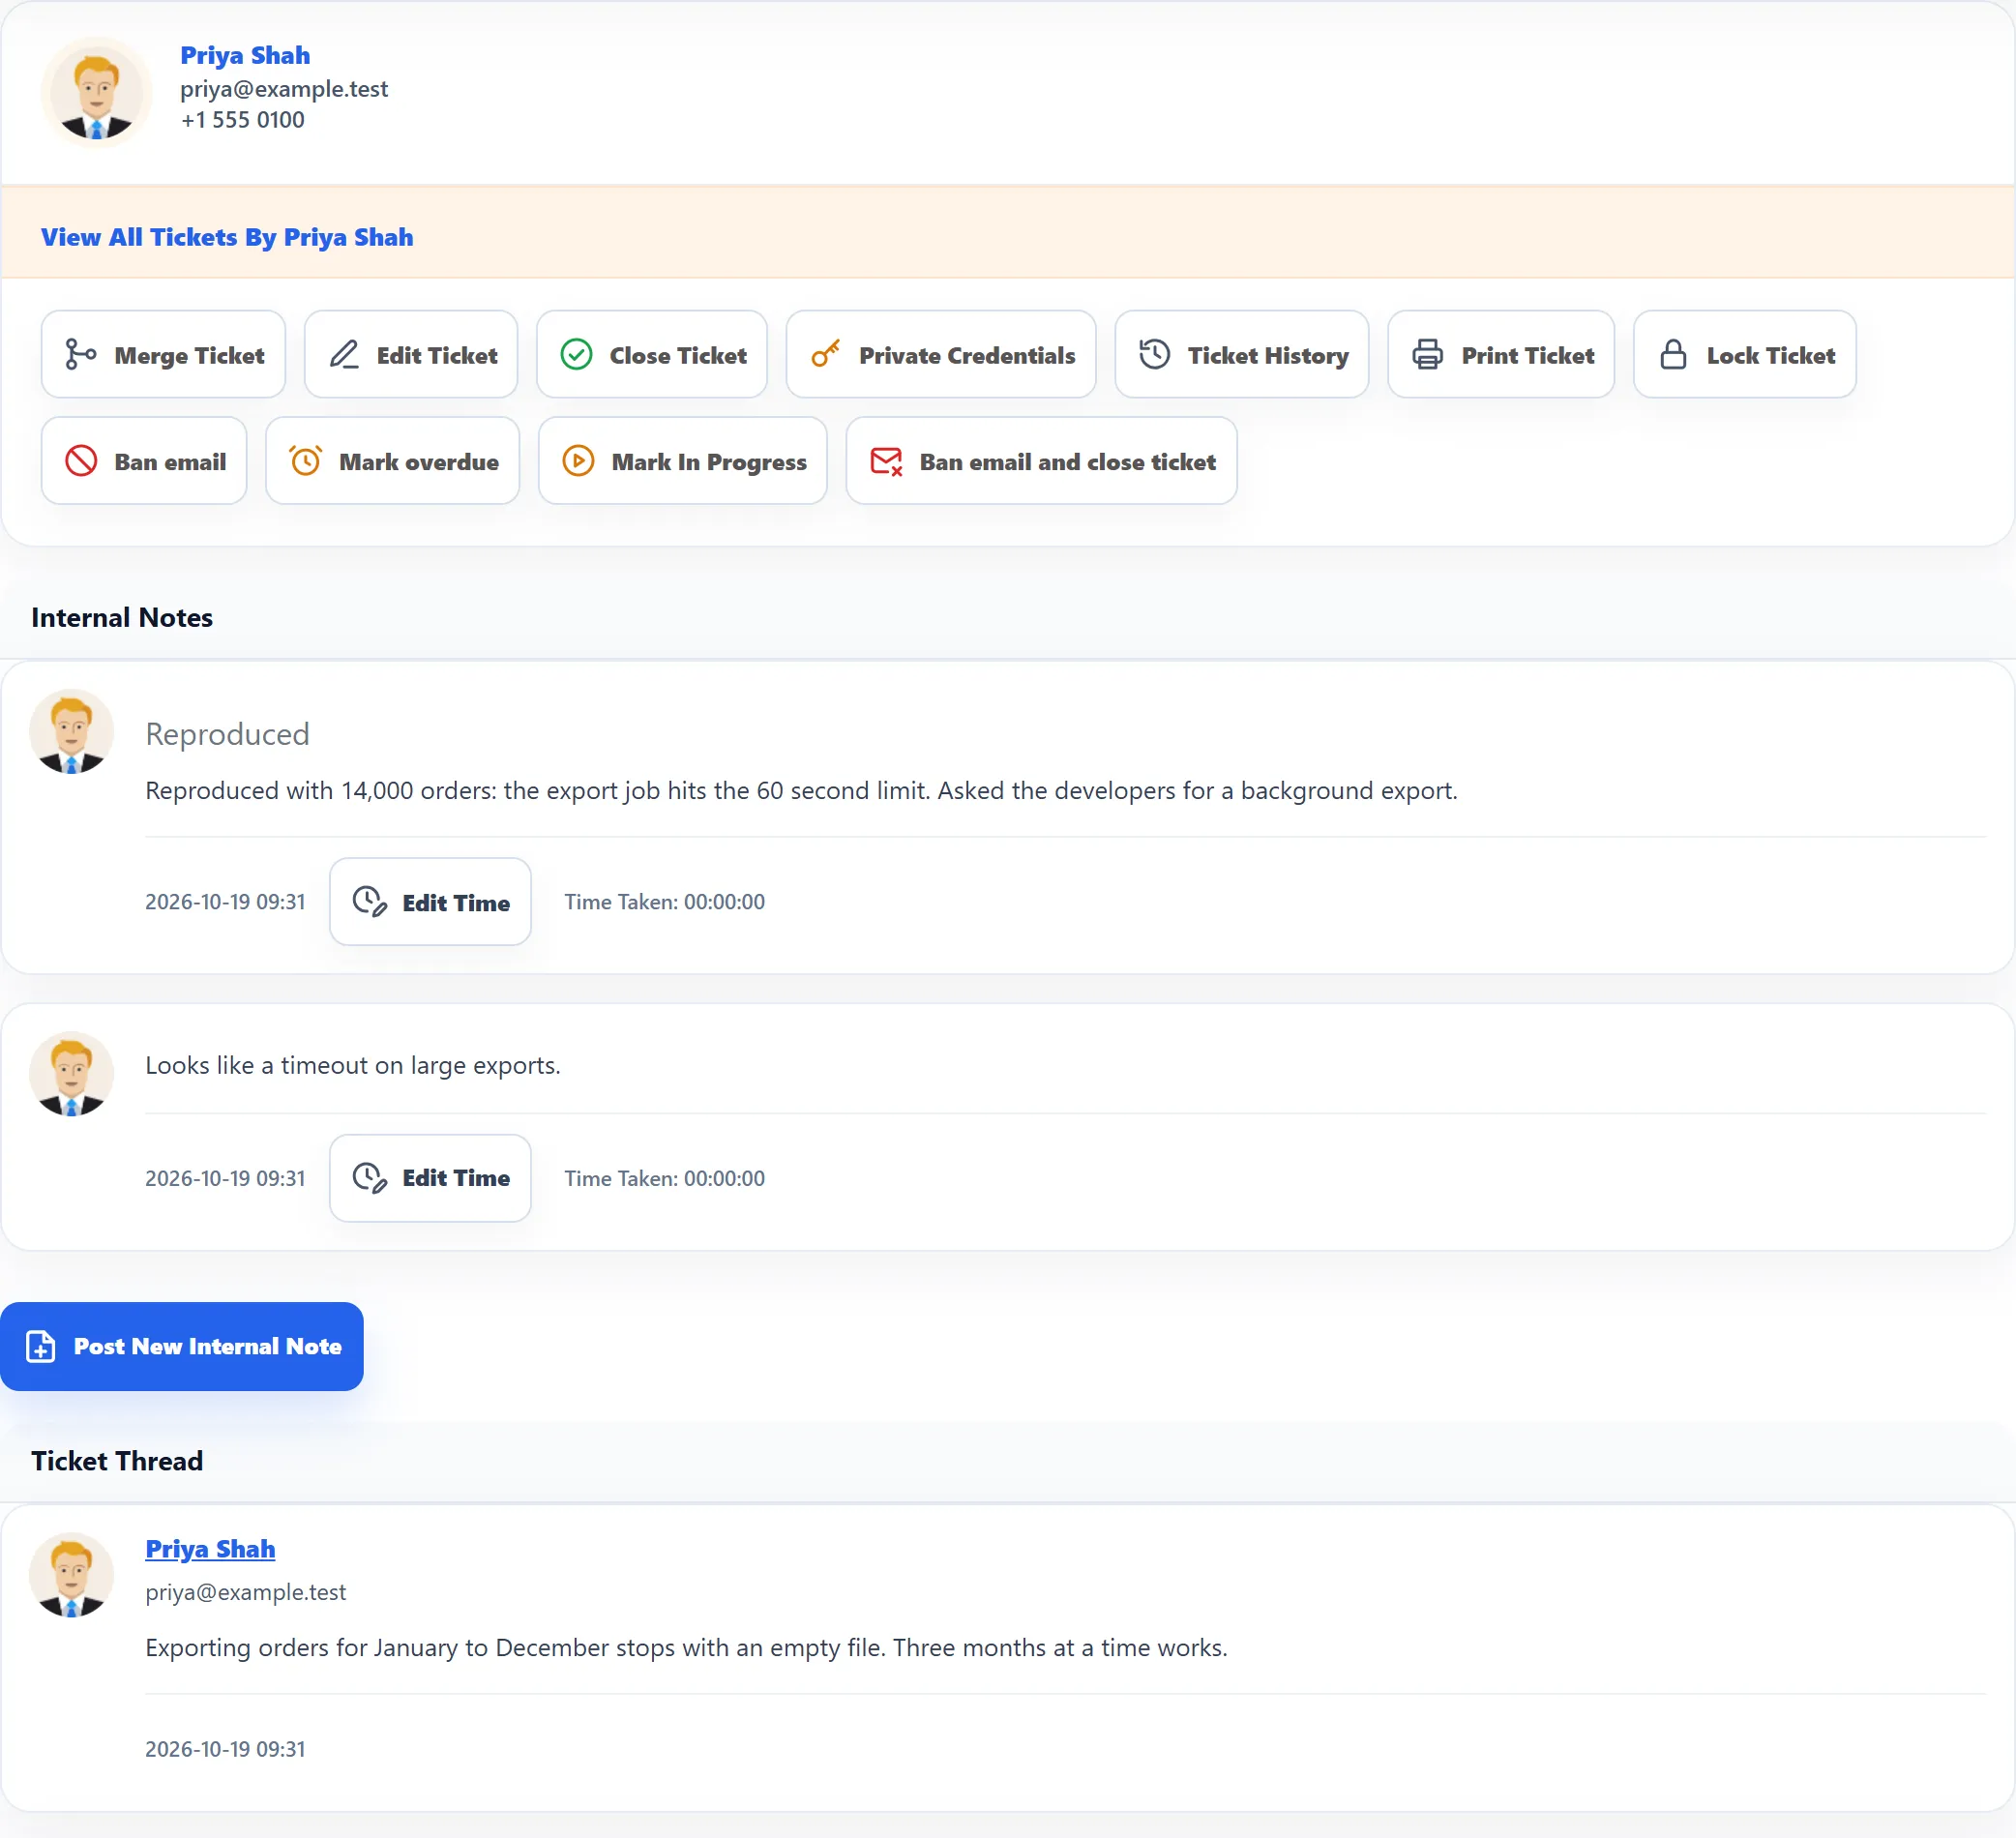This screenshot has width=2016, height=1838.
Task: Open the Merge Ticket action
Action: (x=163, y=354)
